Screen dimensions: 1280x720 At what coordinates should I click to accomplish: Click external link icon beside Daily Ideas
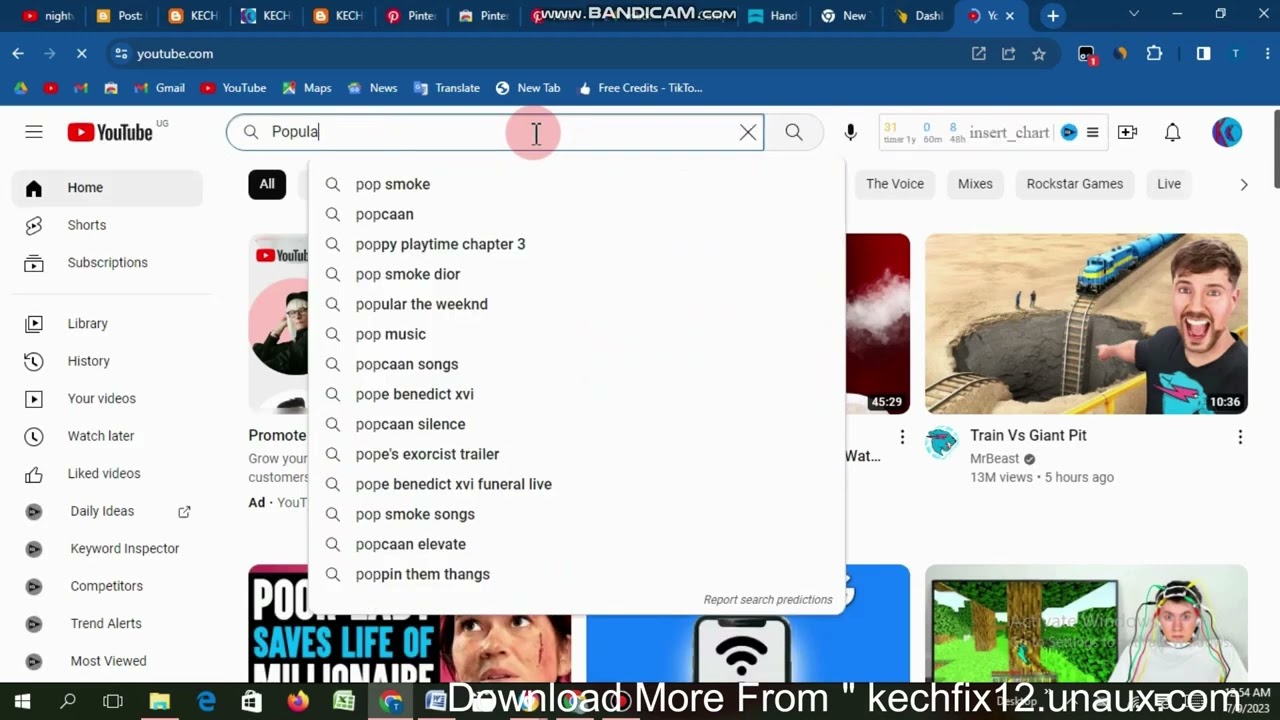184,511
